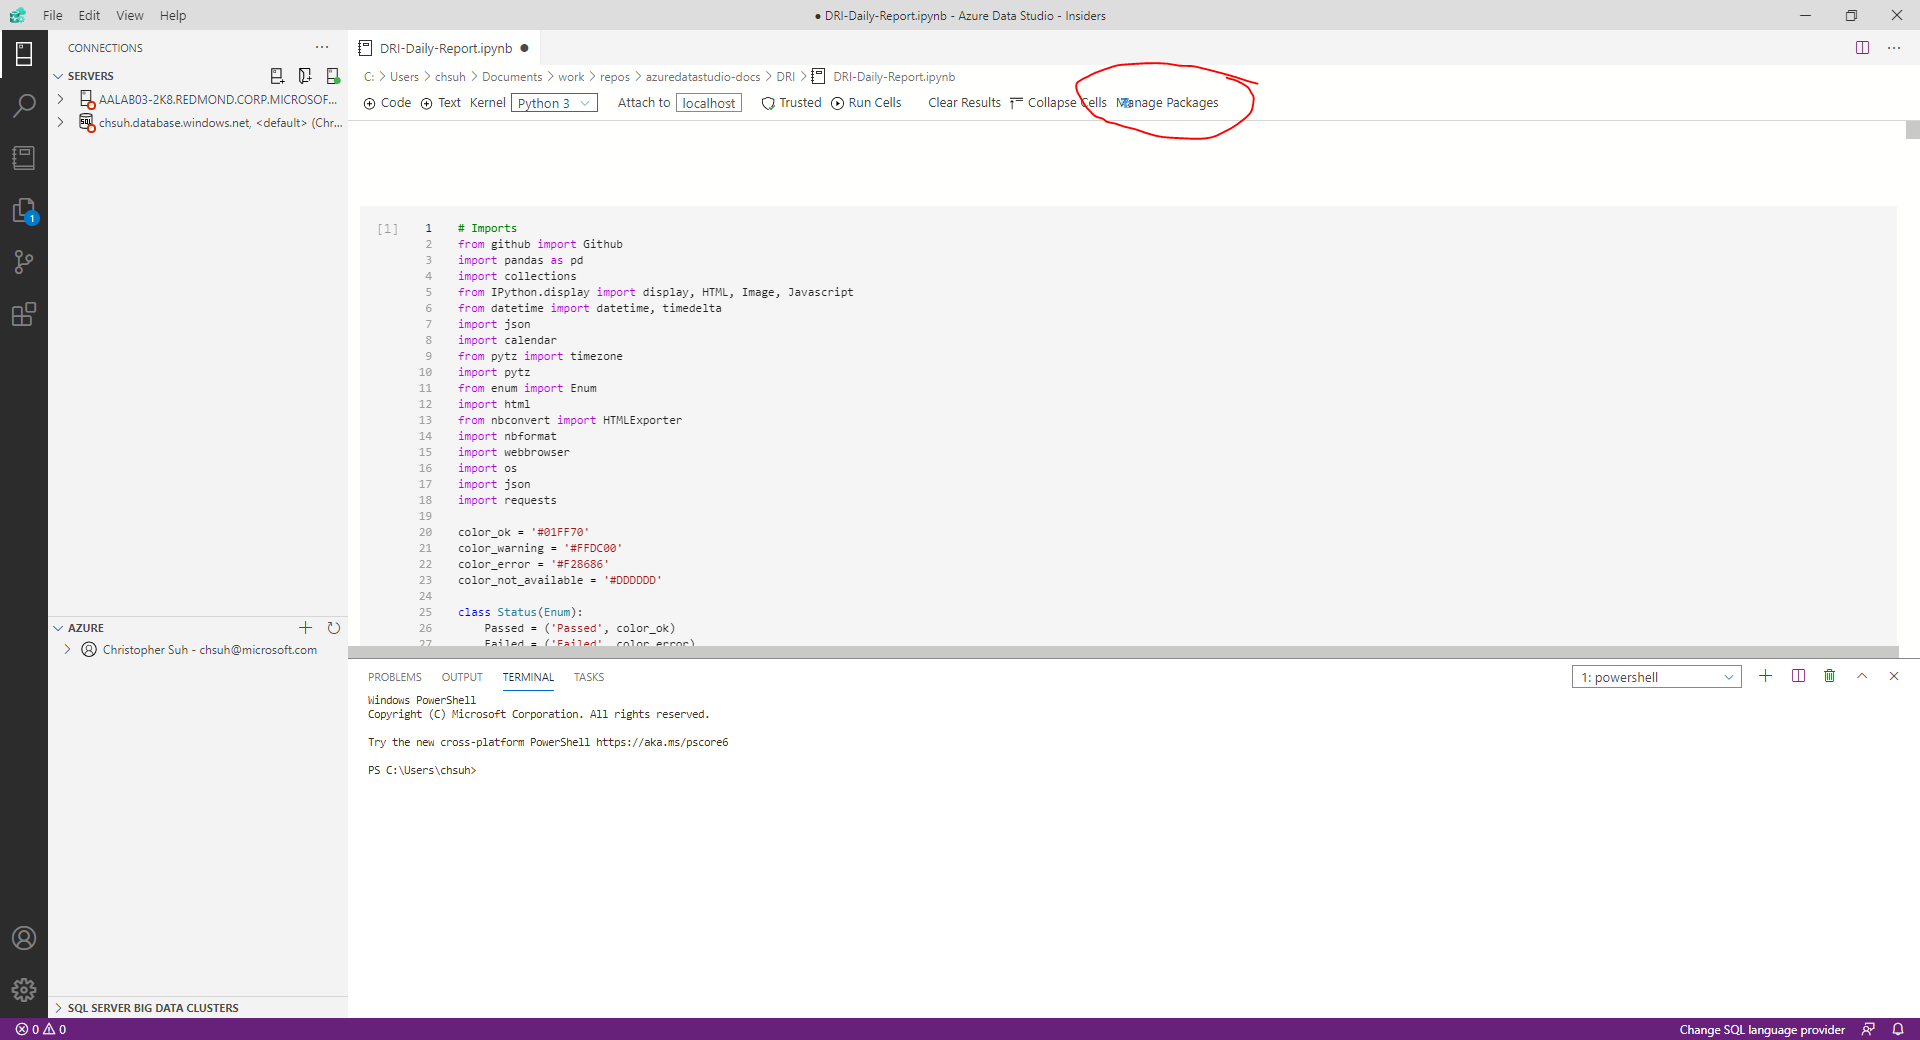Open the View menu
This screenshot has height=1040, width=1920.
tap(129, 15)
